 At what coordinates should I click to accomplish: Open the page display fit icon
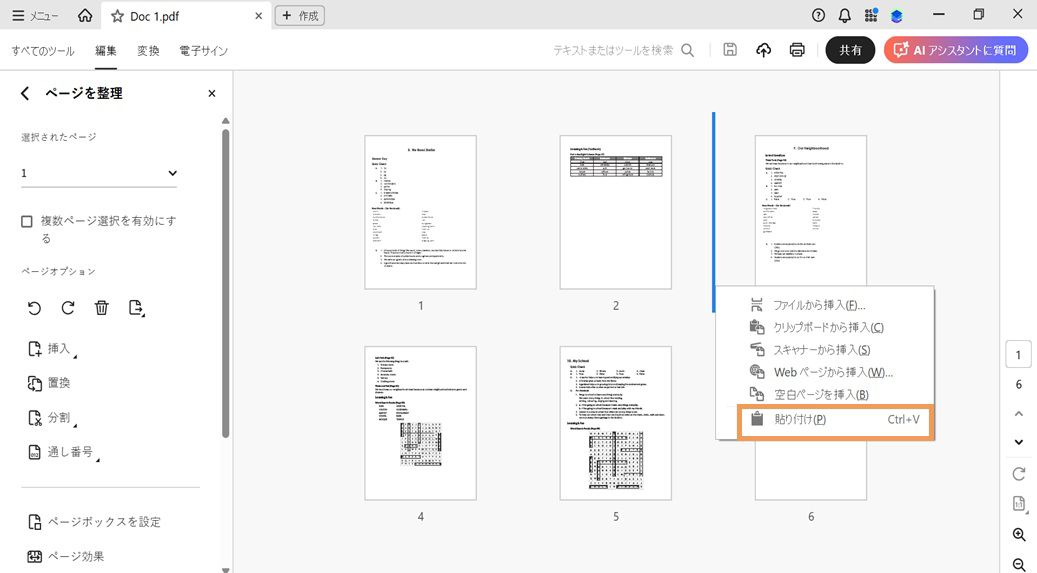pos(1018,504)
